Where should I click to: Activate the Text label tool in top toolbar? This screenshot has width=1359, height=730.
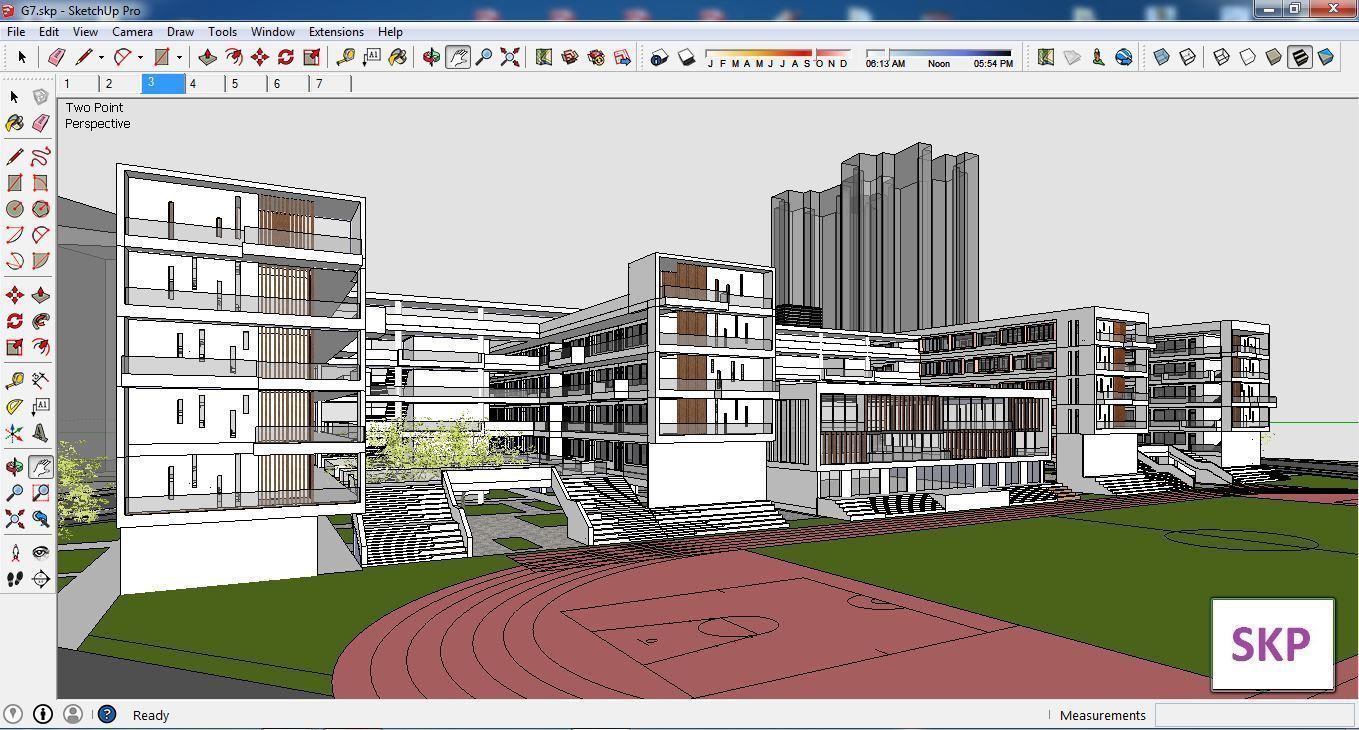click(372, 57)
